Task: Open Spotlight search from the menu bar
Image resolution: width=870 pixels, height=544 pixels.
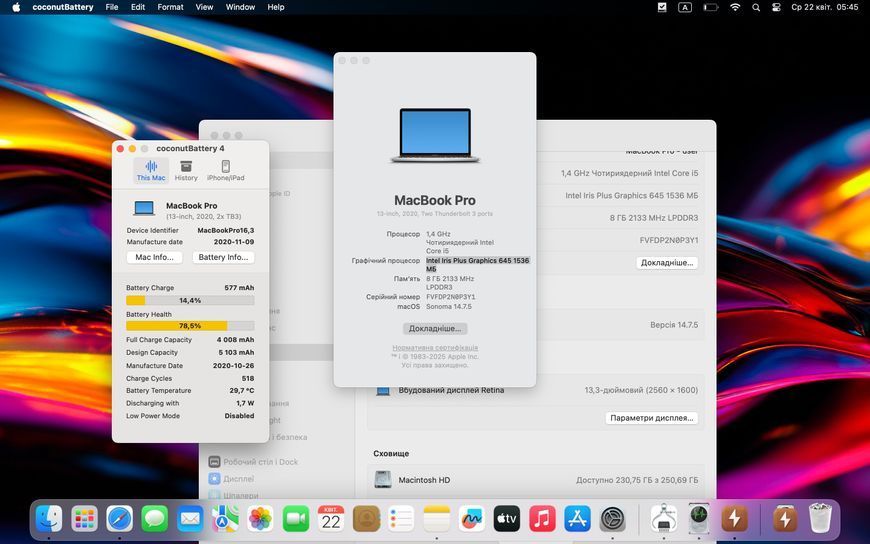Action: pos(756,7)
